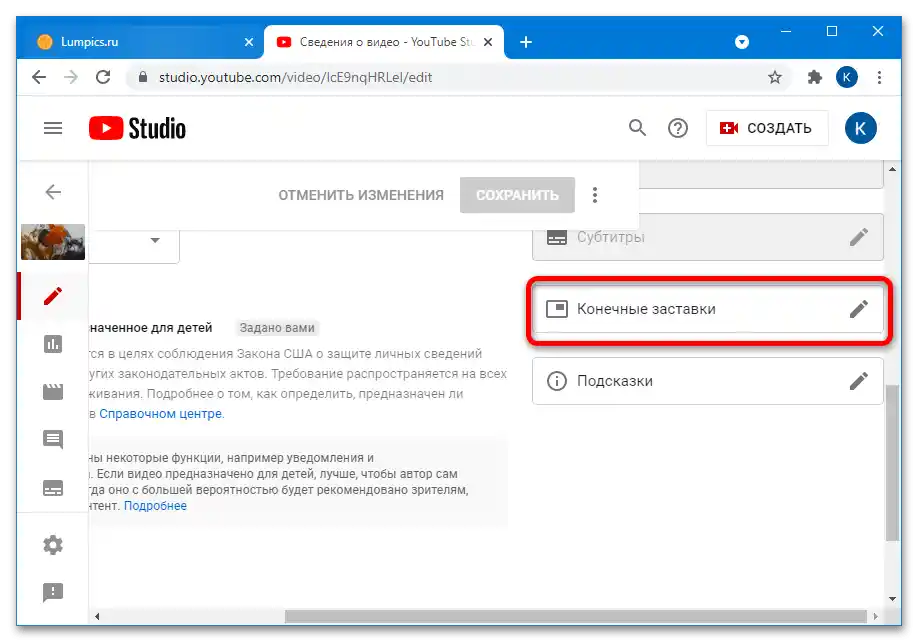Image resolution: width=918 pixels, height=642 pixels.
Task: Open the Справочном центре link
Action: (x=161, y=413)
